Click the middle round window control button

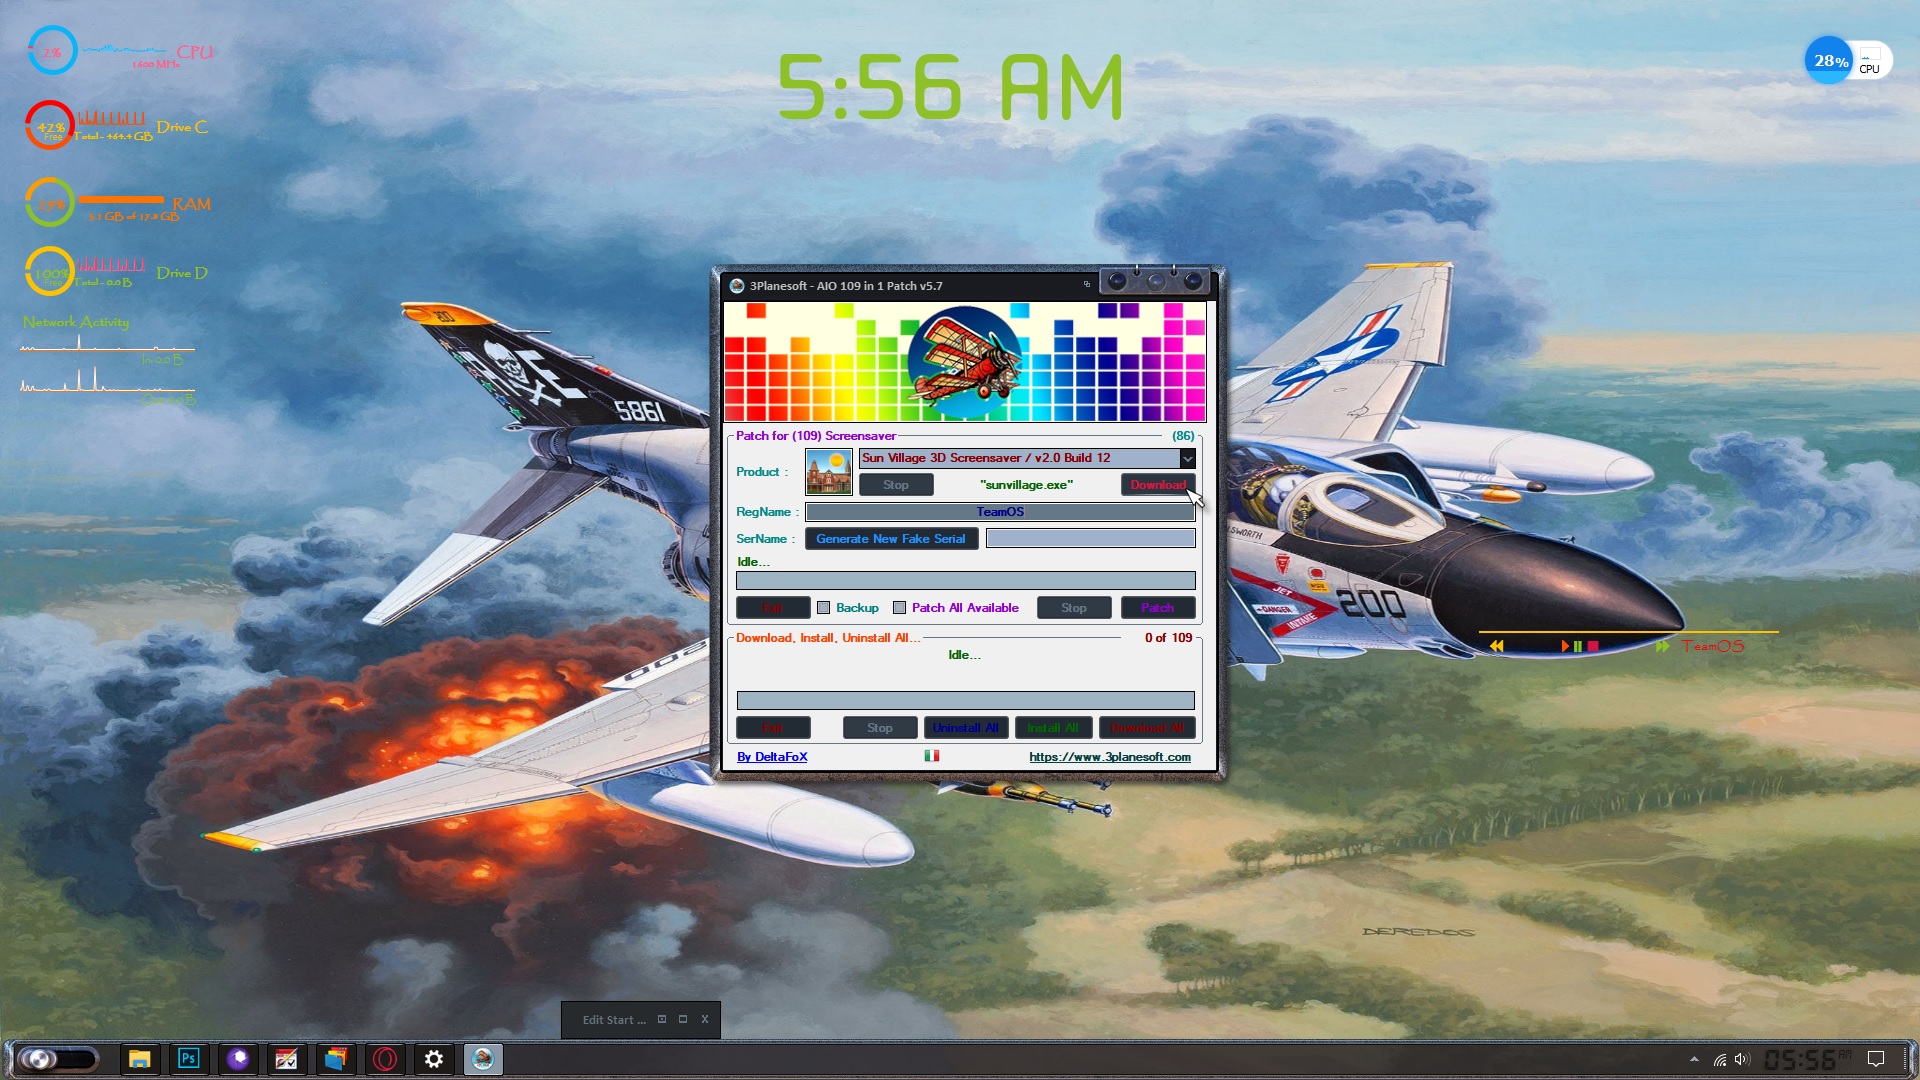[x=1155, y=281]
